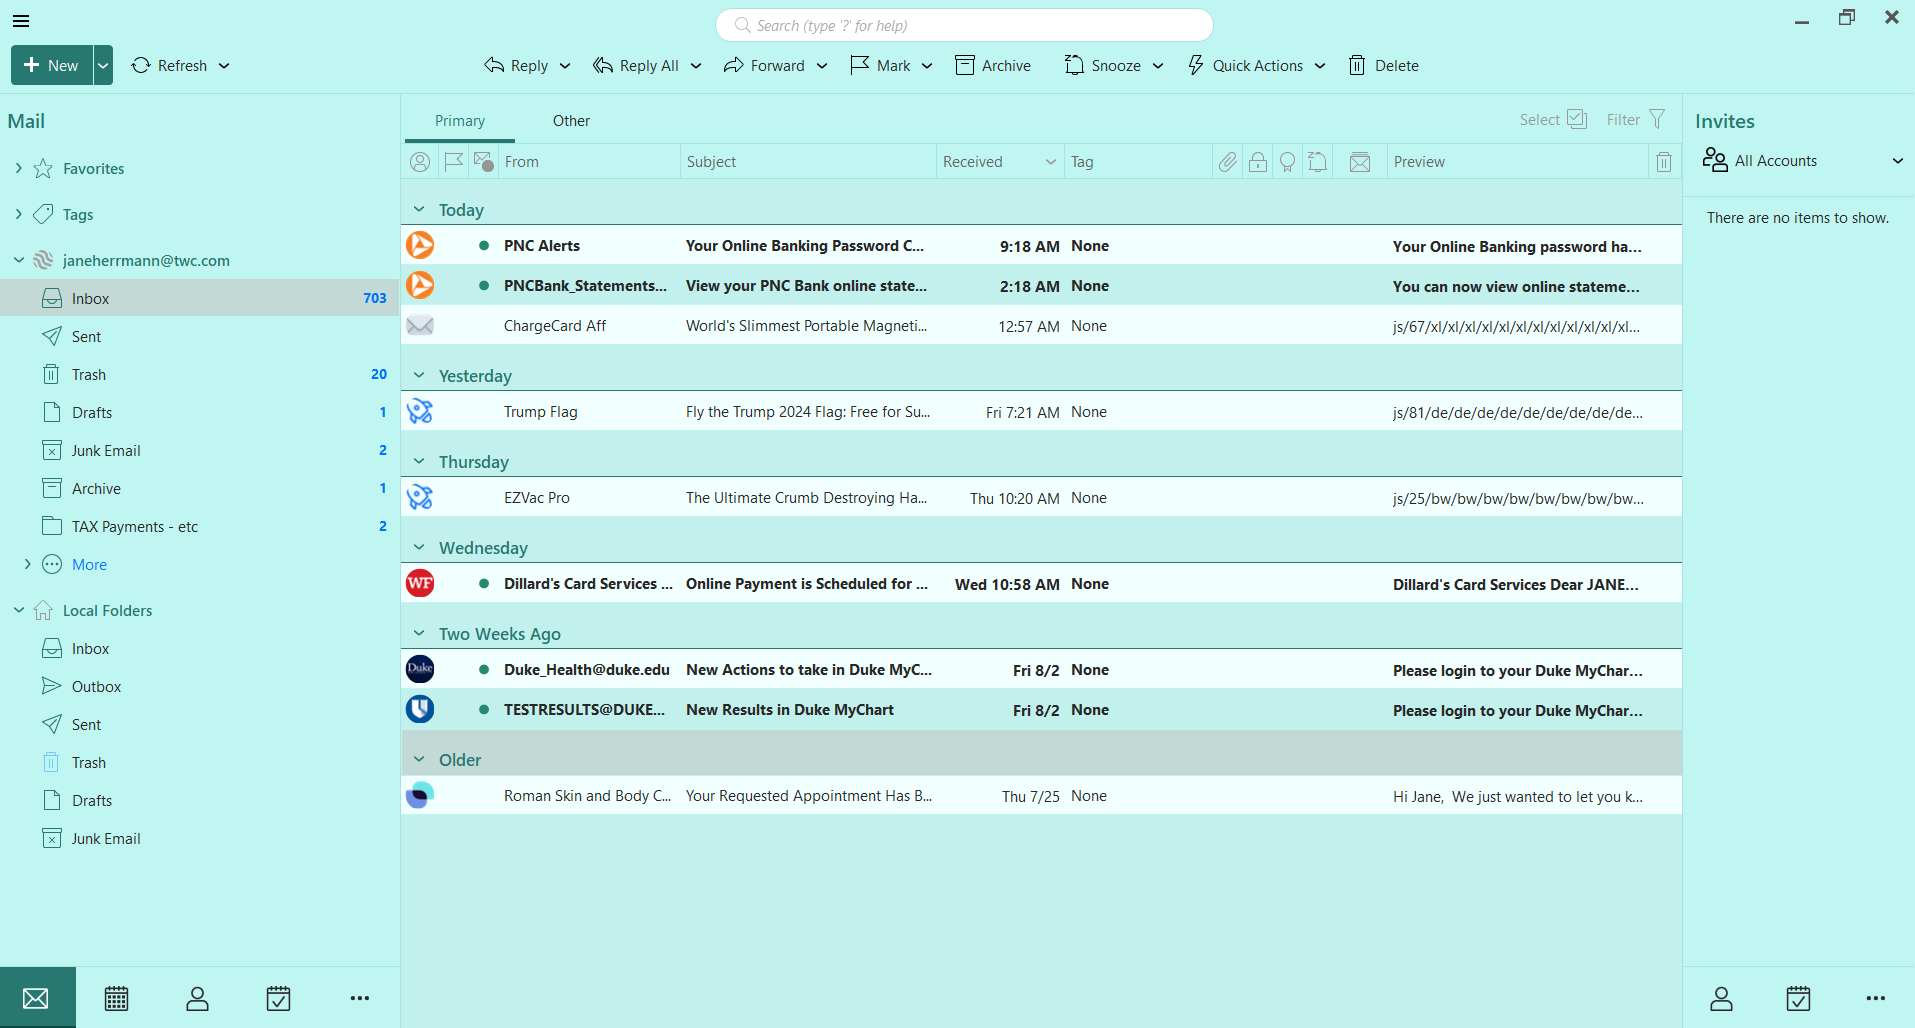The image size is (1915, 1028).
Task: Click Dillard's Card Services WF avatar
Action: [x=420, y=583]
